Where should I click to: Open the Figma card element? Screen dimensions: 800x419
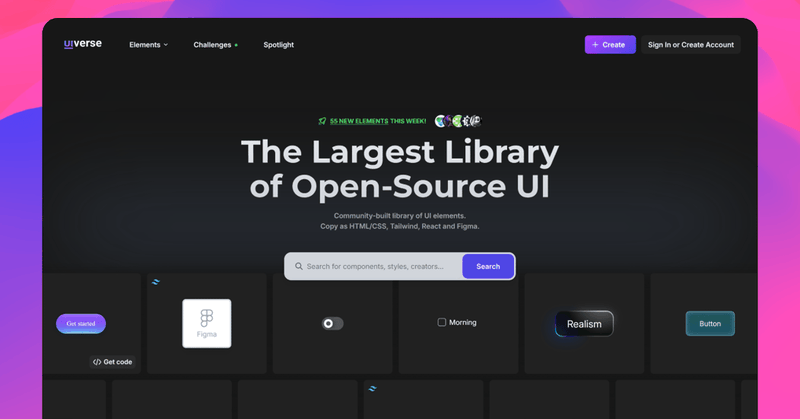pyautogui.click(x=207, y=323)
